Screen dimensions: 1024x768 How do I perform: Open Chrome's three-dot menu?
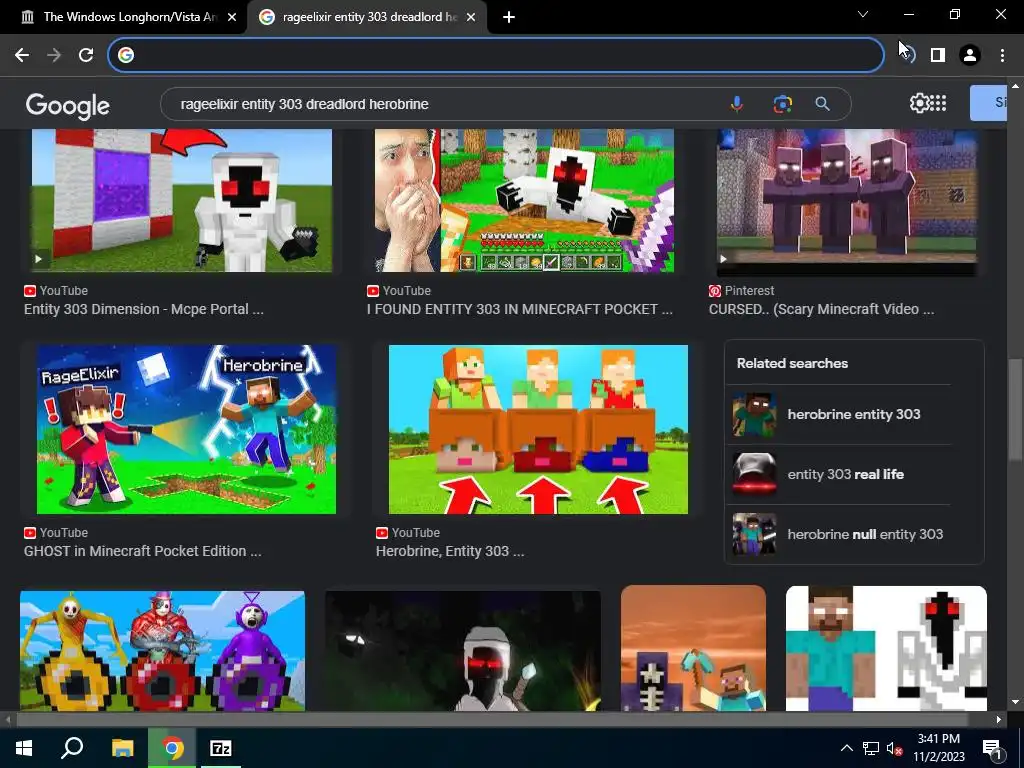1002,55
